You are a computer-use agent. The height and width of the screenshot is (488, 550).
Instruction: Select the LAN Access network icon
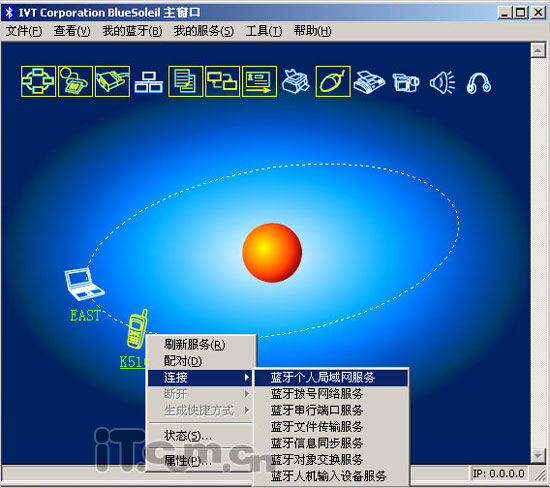tap(149, 82)
